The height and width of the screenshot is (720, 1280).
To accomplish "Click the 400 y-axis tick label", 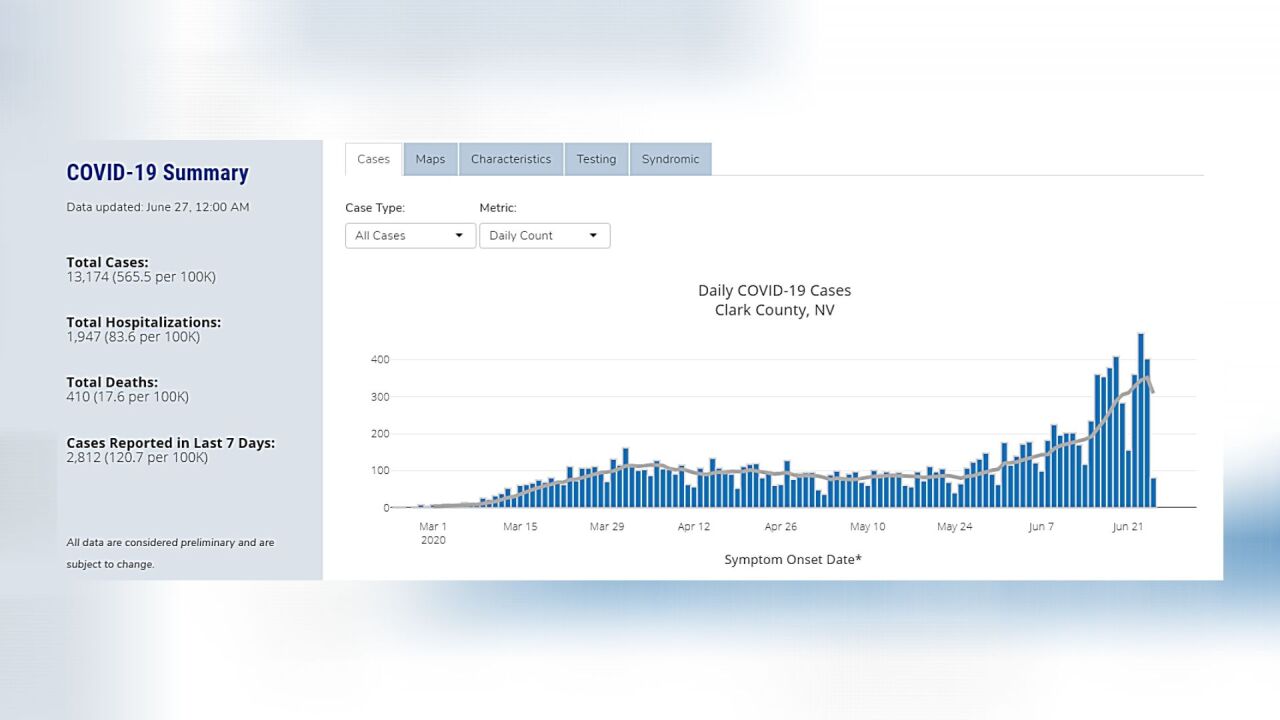I will pos(379,359).
